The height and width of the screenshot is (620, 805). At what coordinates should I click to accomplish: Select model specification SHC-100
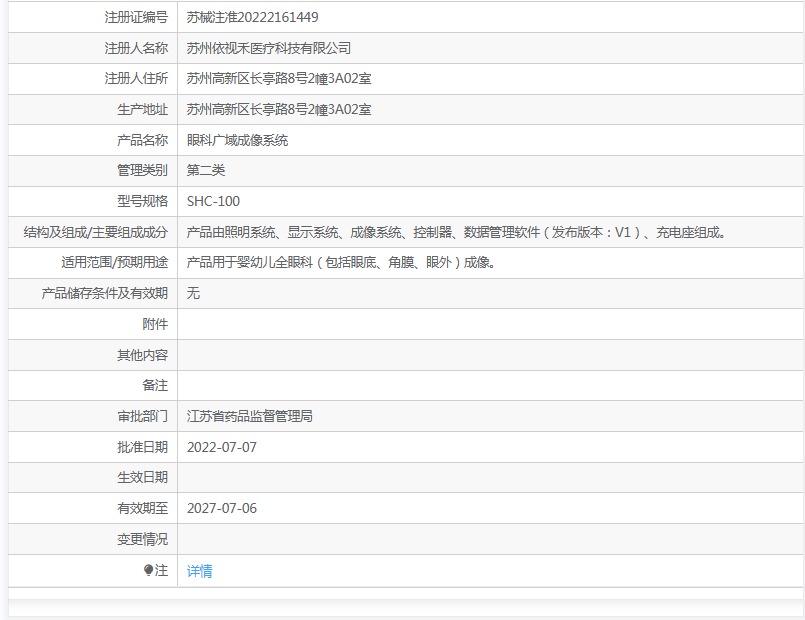point(214,201)
